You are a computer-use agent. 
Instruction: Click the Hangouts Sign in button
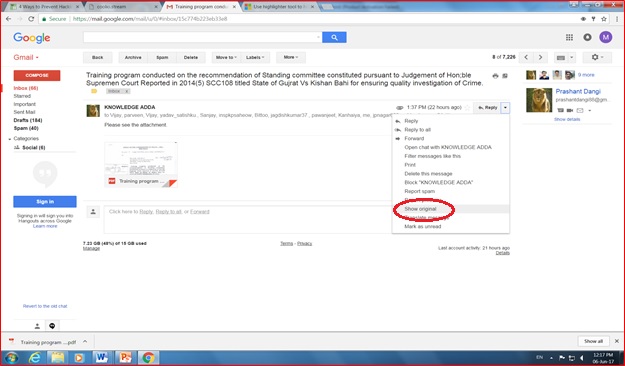(x=45, y=201)
